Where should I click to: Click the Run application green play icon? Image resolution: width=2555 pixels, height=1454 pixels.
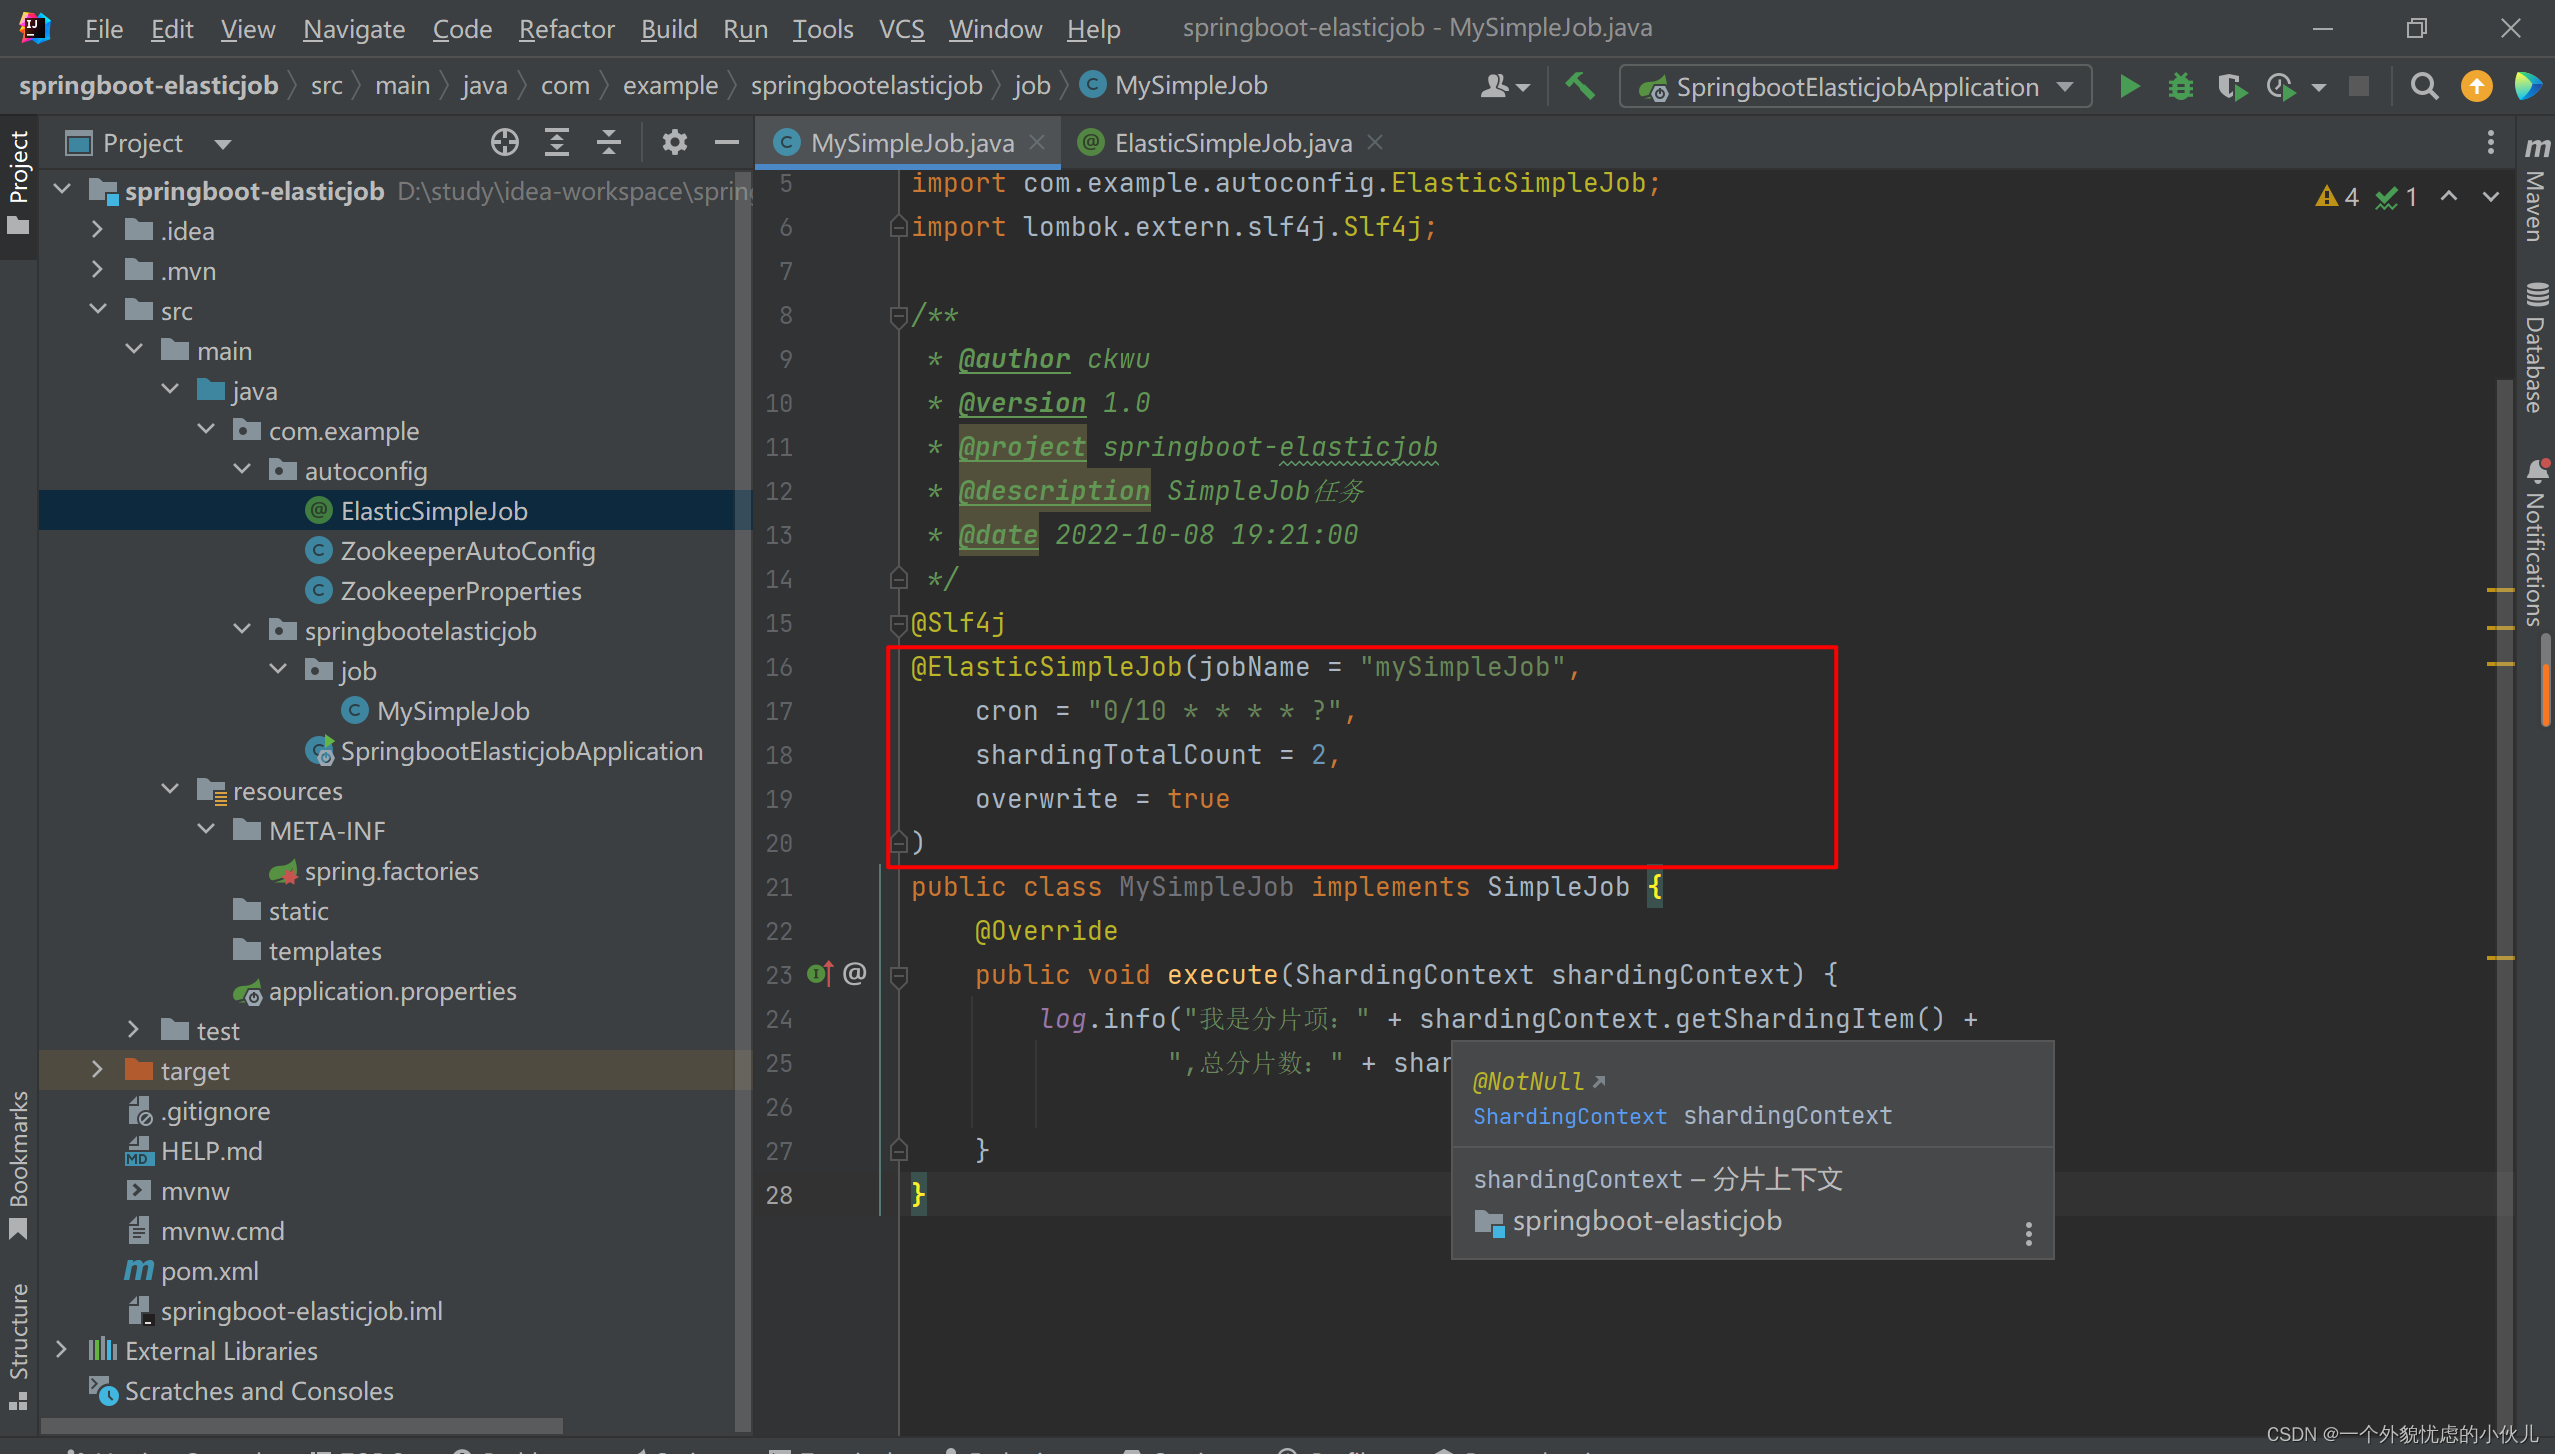click(x=2129, y=87)
